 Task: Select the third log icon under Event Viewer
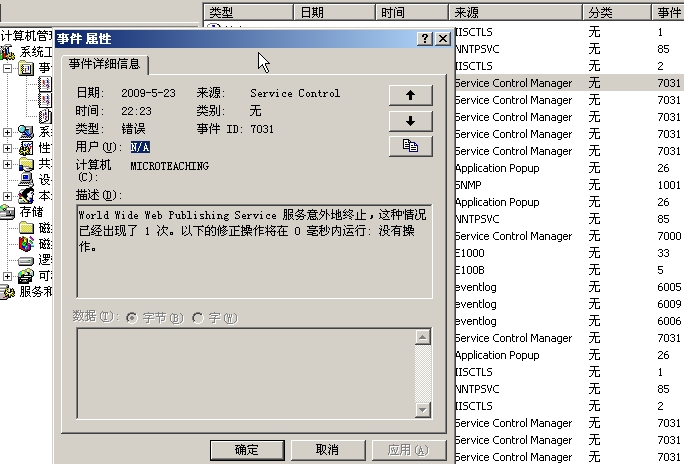45,116
